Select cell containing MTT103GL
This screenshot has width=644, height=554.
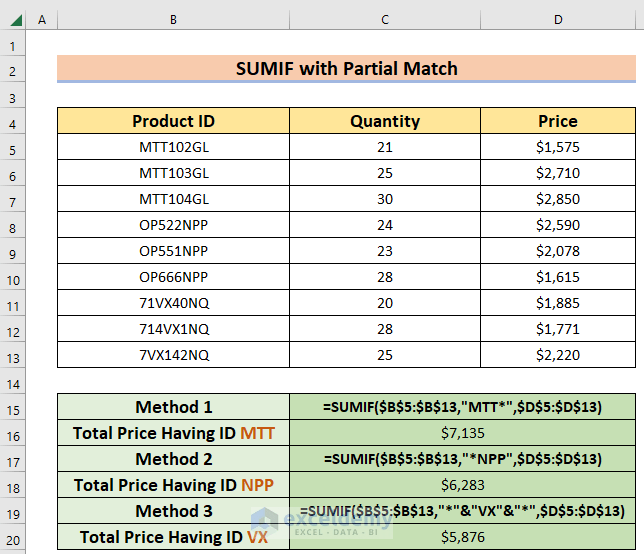173,173
